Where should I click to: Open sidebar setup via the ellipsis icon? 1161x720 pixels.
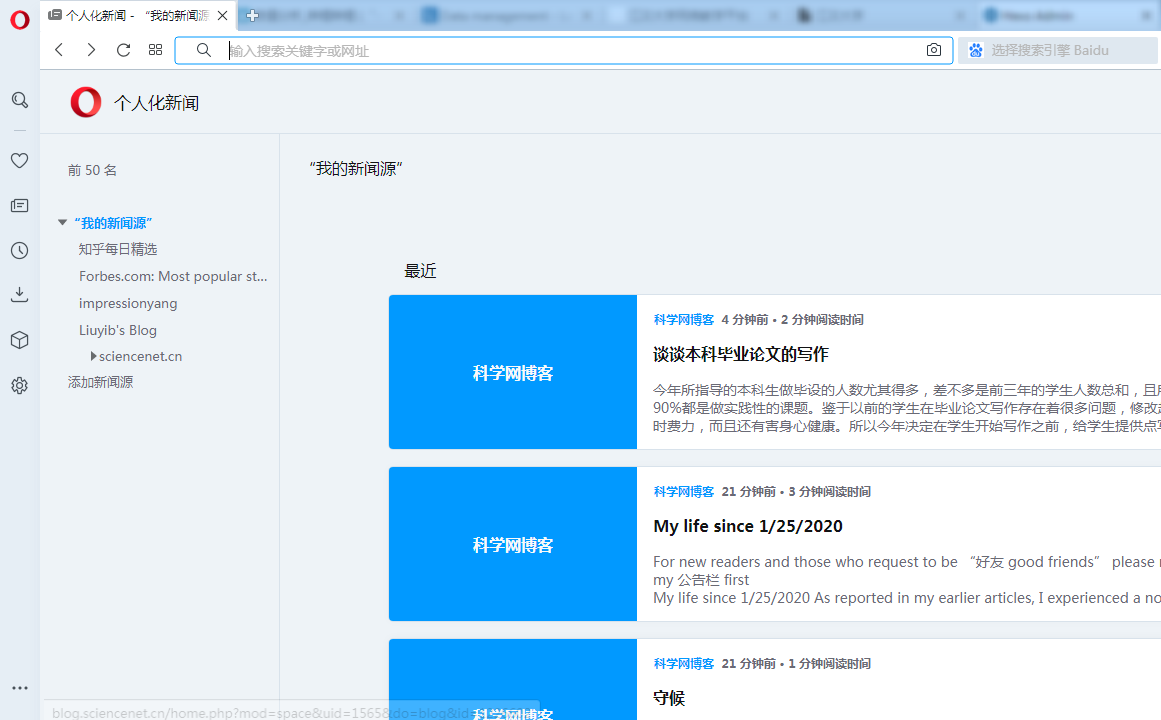click(19, 687)
